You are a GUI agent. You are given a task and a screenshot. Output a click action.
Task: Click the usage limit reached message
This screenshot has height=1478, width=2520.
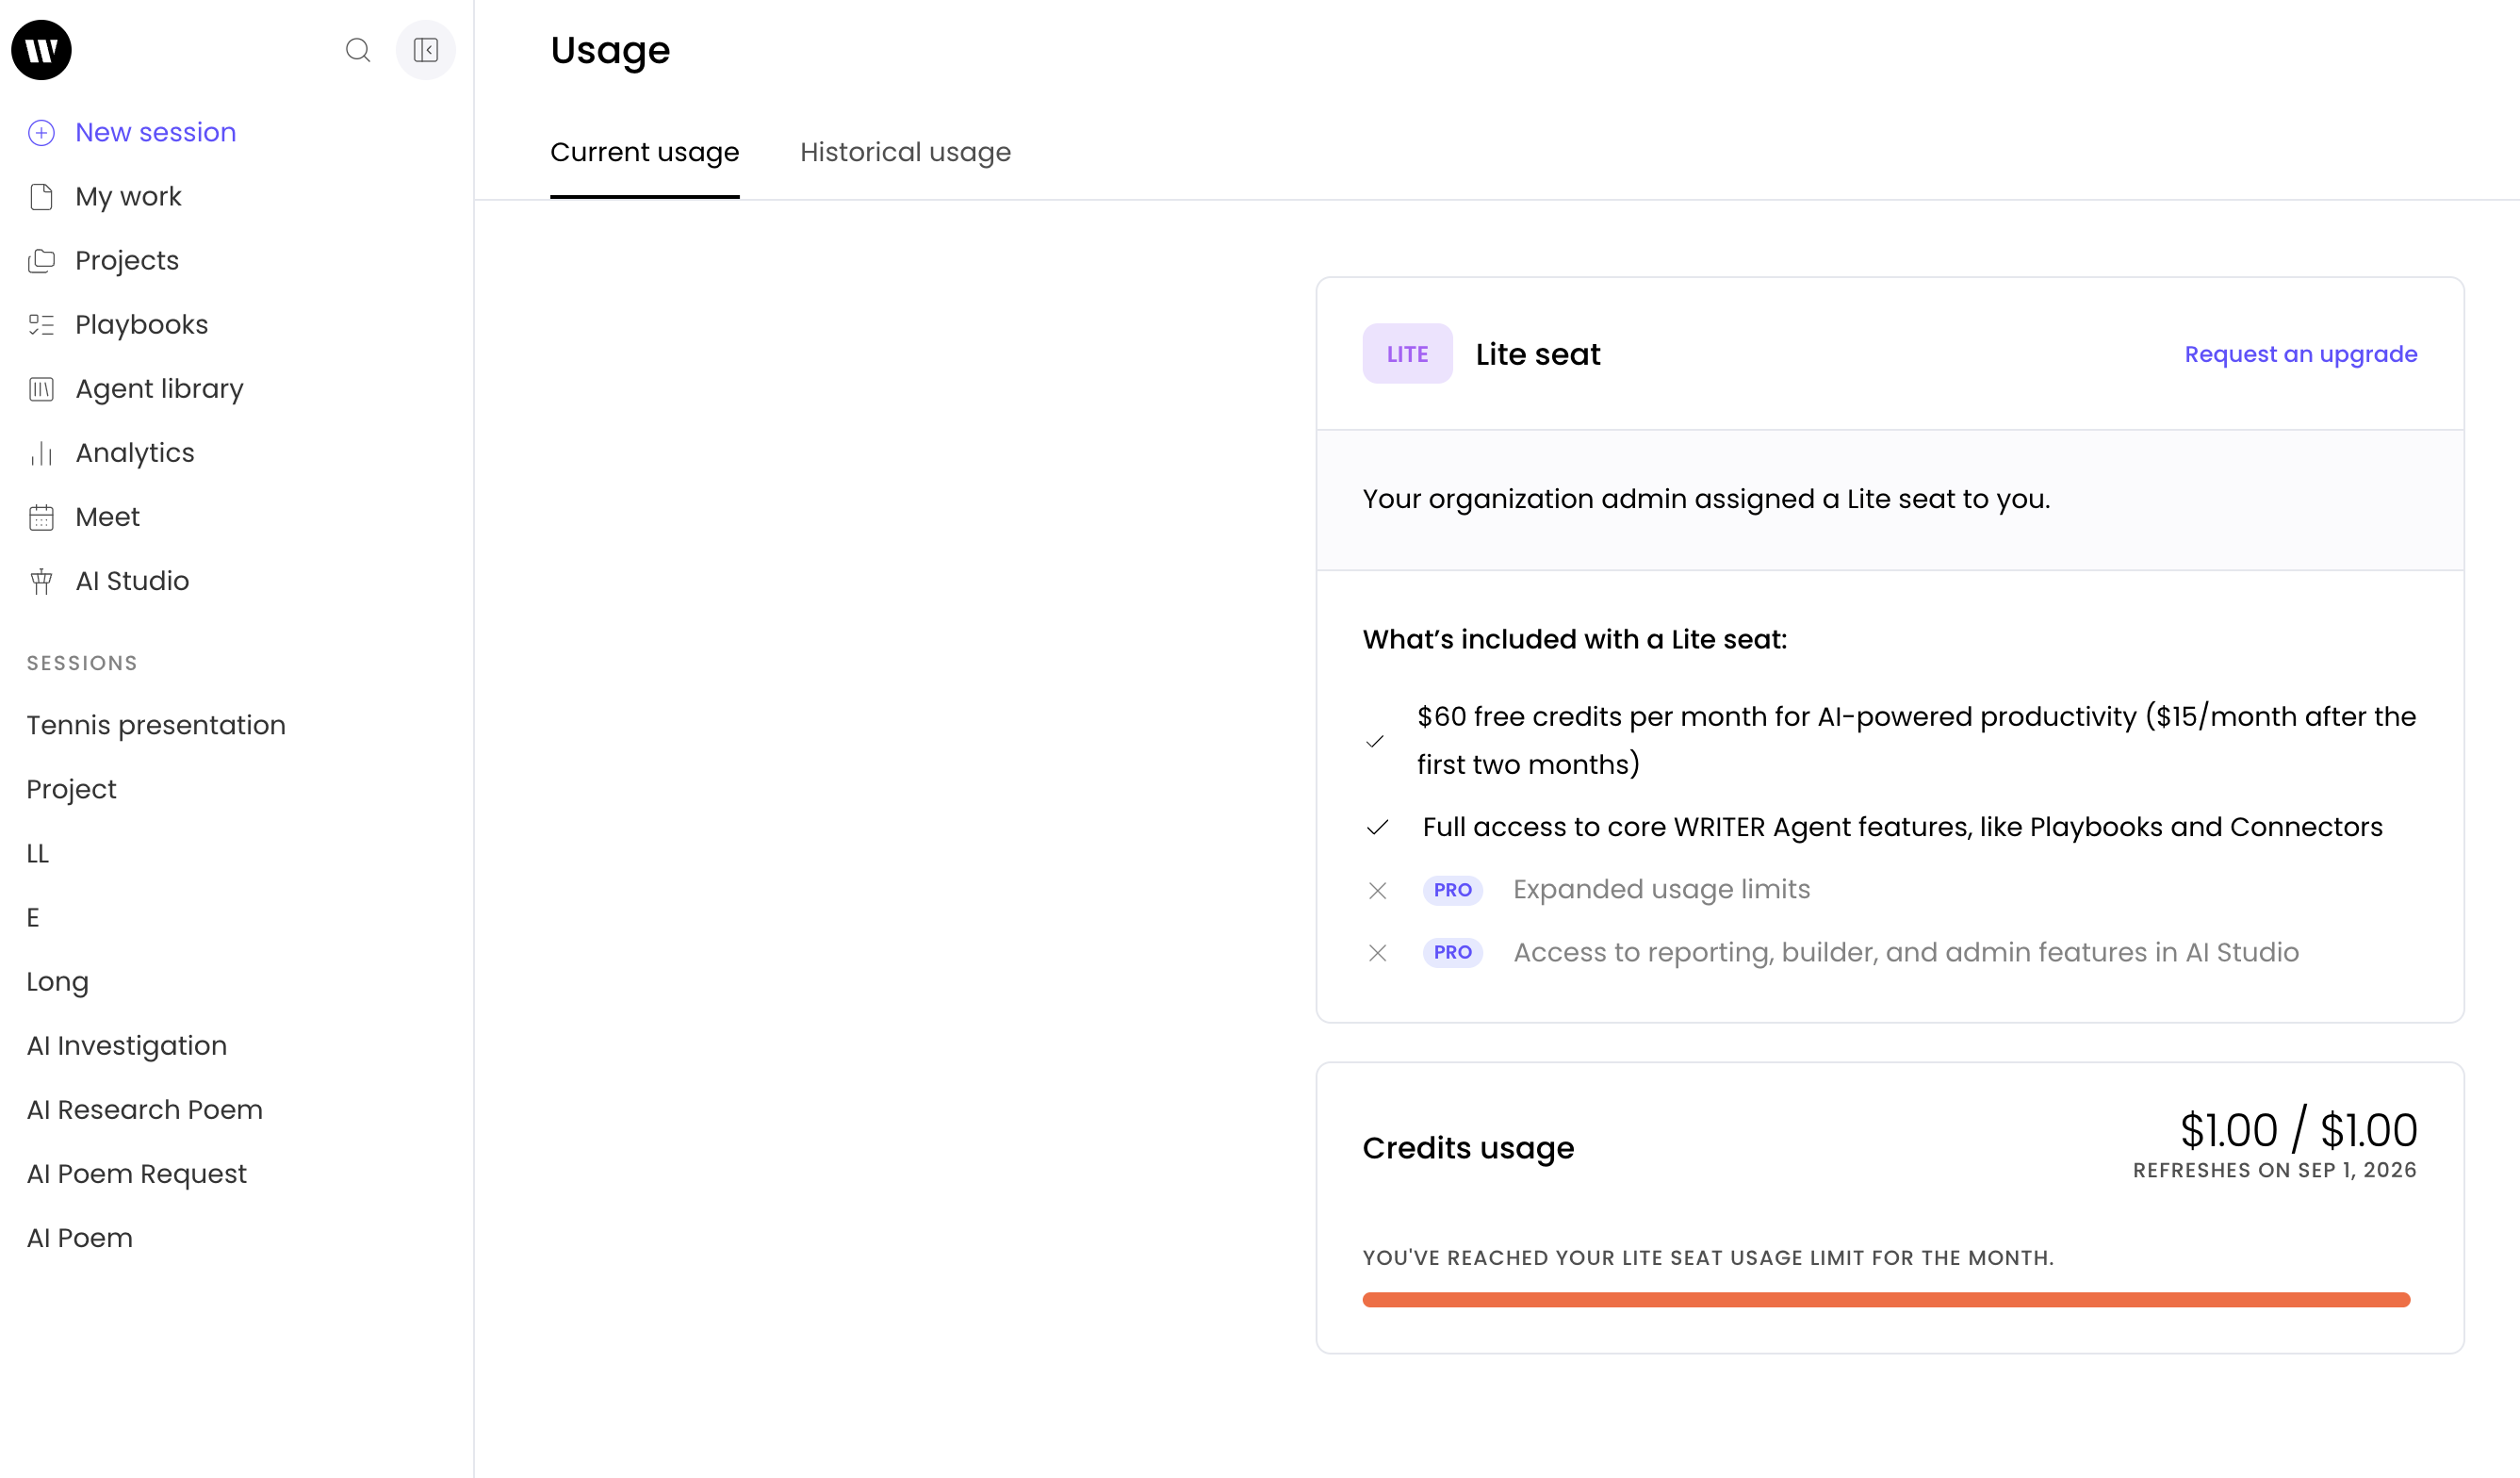1708,1258
